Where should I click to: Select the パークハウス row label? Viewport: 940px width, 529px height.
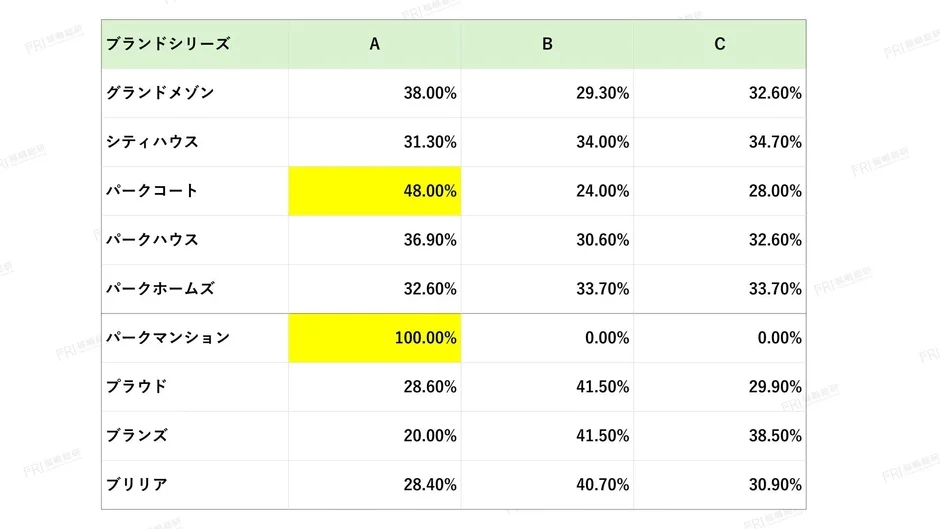click(152, 240)
